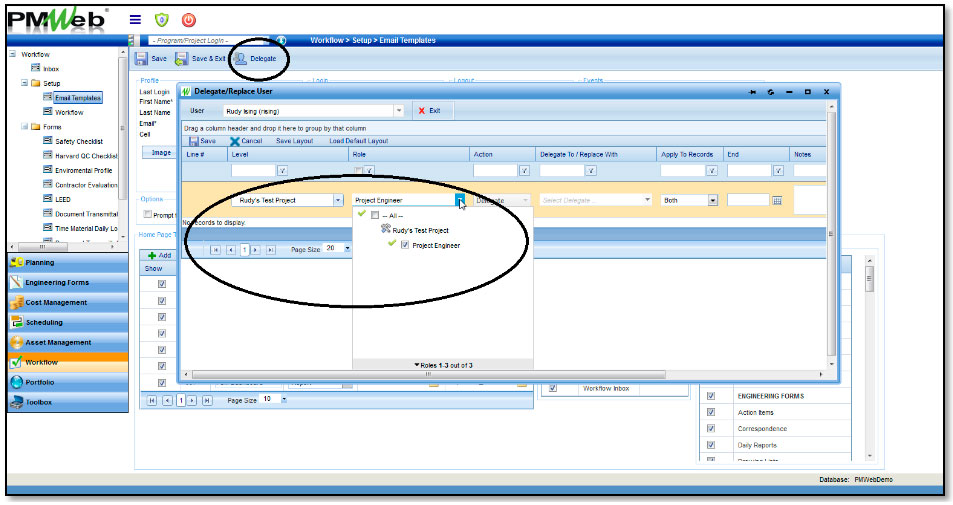Open the Rudy's Test Project level dropdown
The width and height of the screenshot is (953, 505).
coord(338,200)
